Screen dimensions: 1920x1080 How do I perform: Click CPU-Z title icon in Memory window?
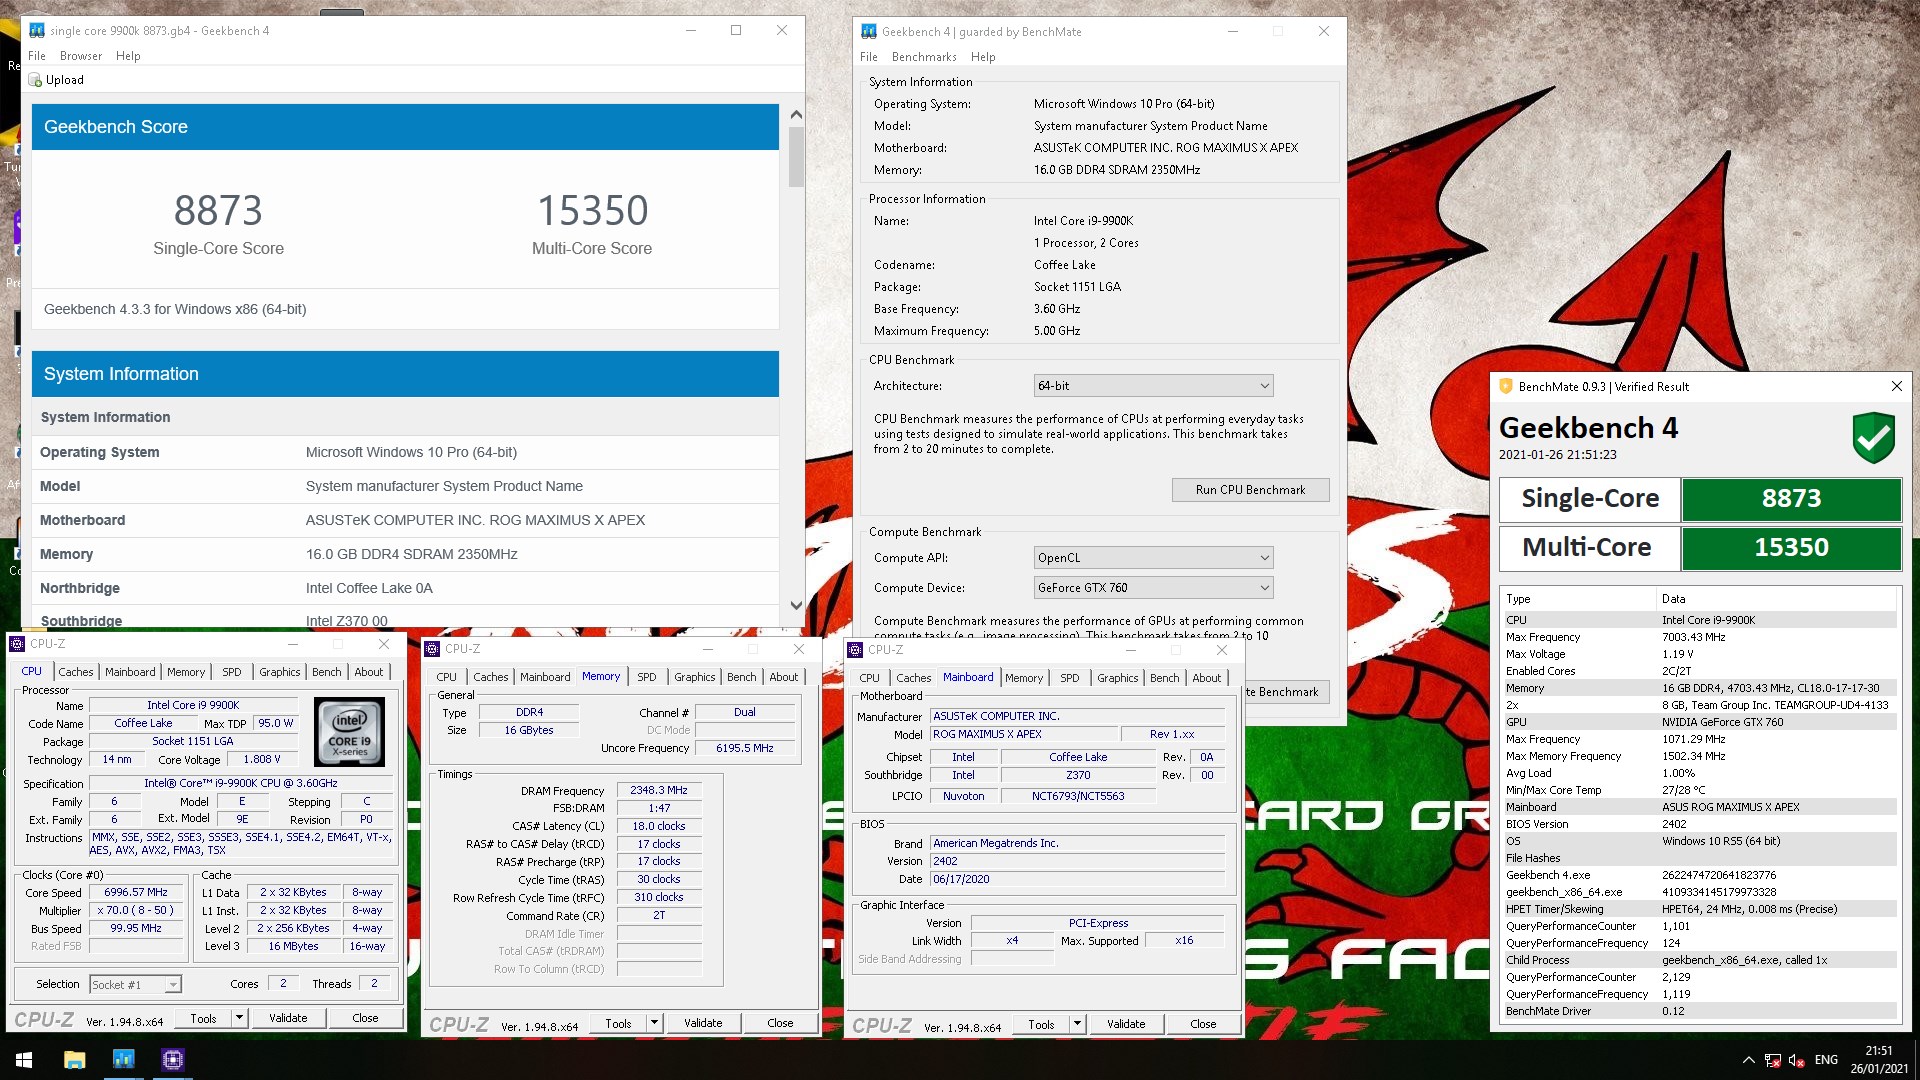(x=432, y=649)
